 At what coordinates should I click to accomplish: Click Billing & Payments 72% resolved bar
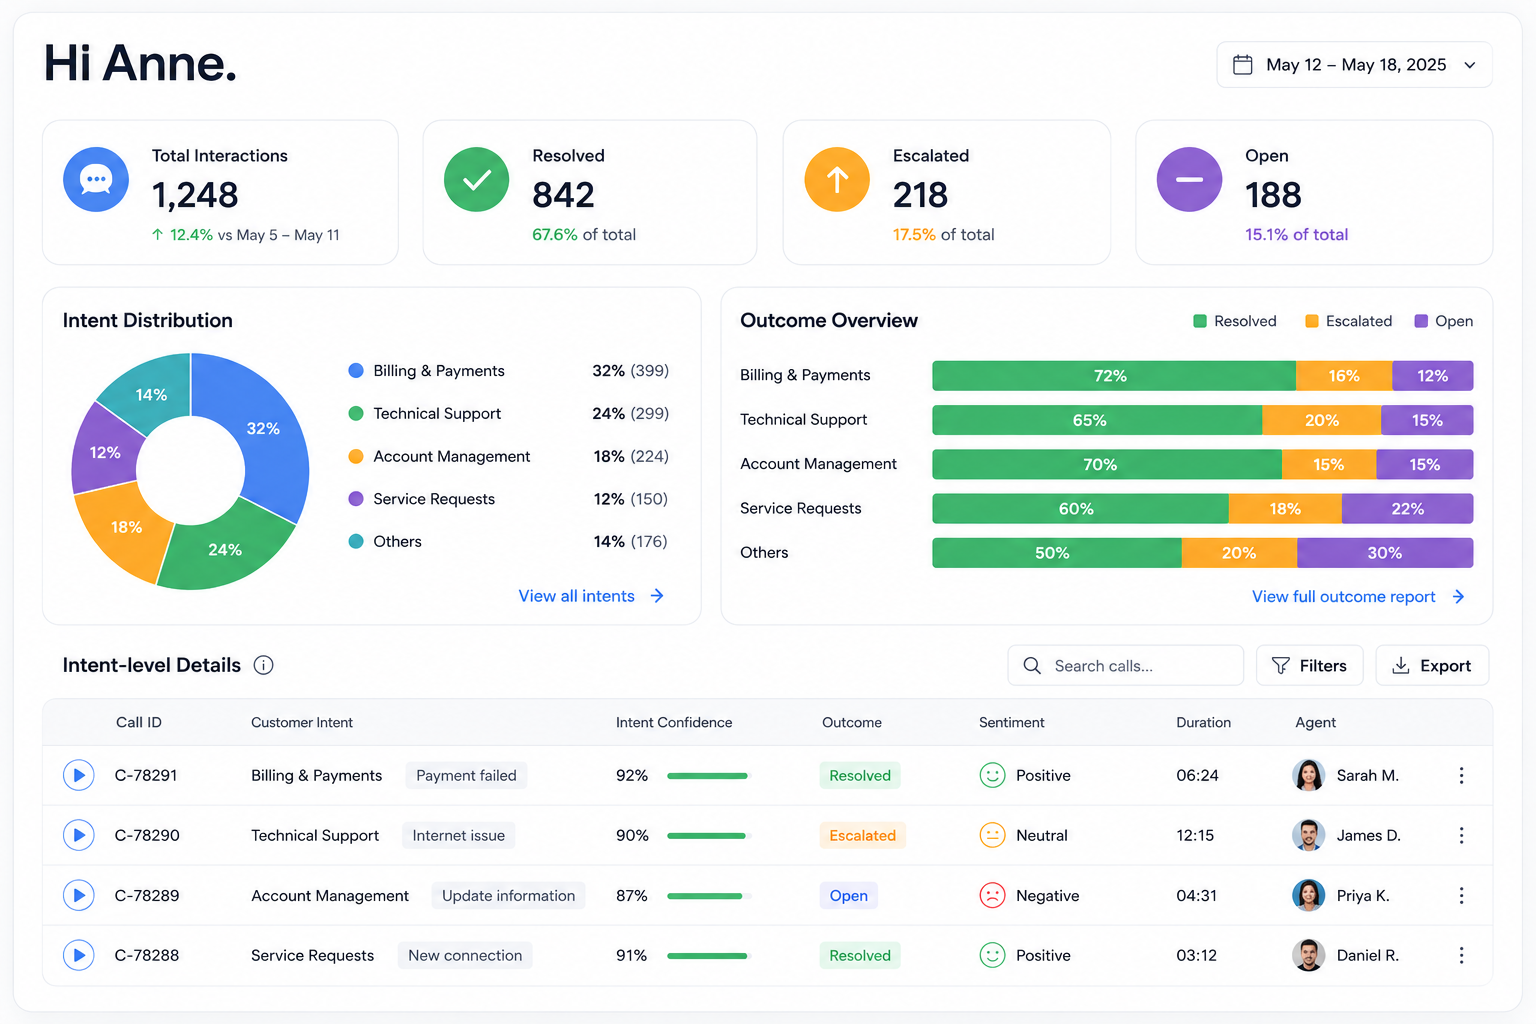pos(1114,376)
